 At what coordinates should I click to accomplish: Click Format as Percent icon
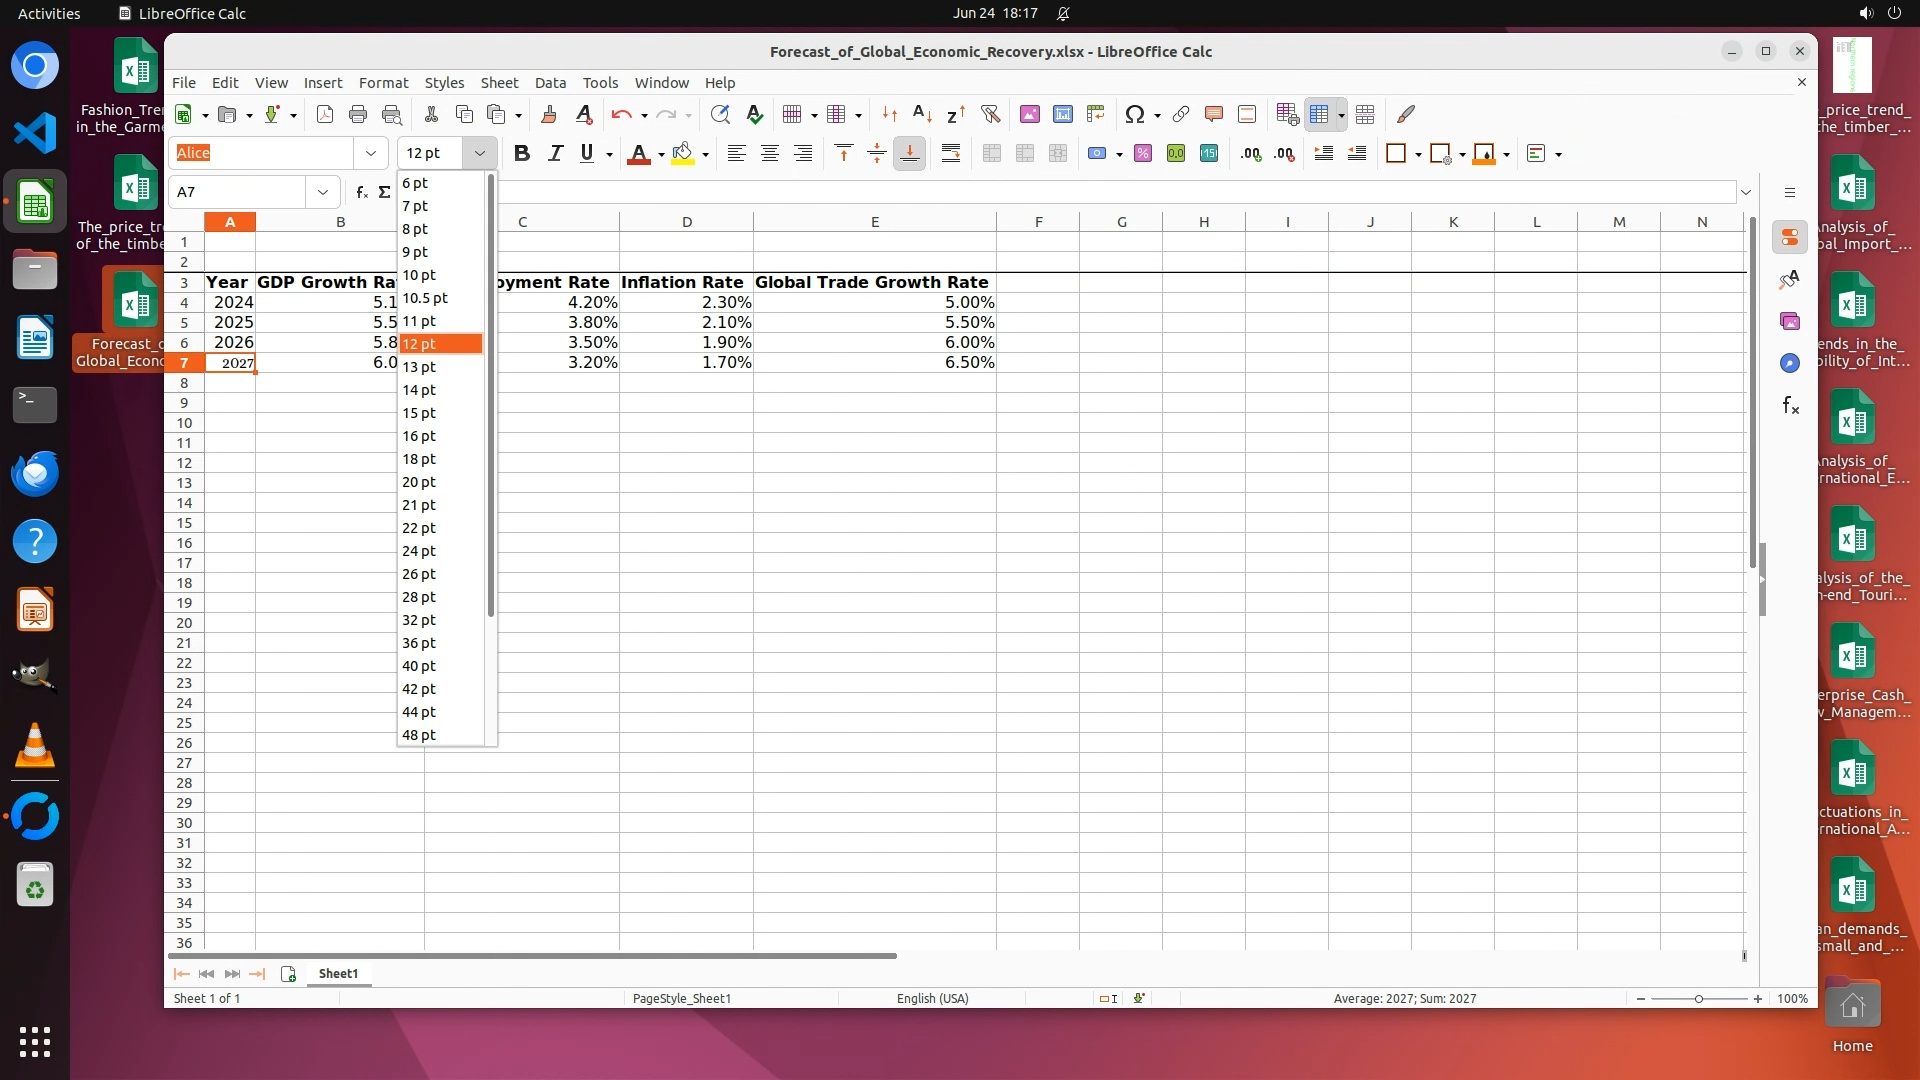(1143, 153)
